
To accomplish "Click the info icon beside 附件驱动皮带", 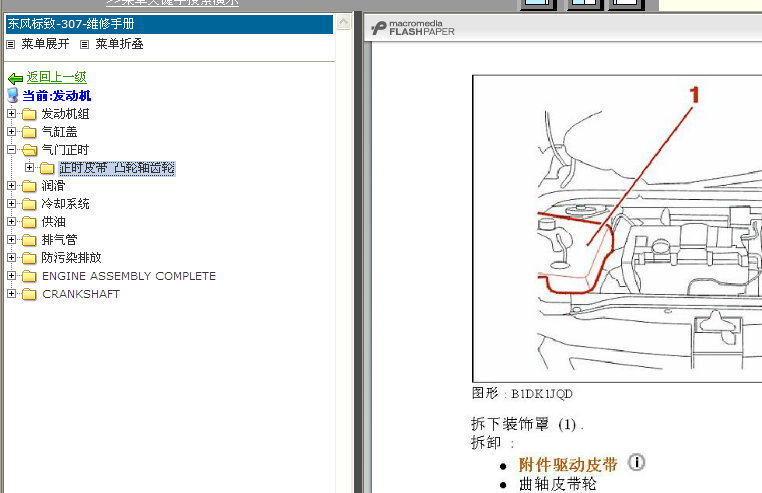I will tap(636, 462).
